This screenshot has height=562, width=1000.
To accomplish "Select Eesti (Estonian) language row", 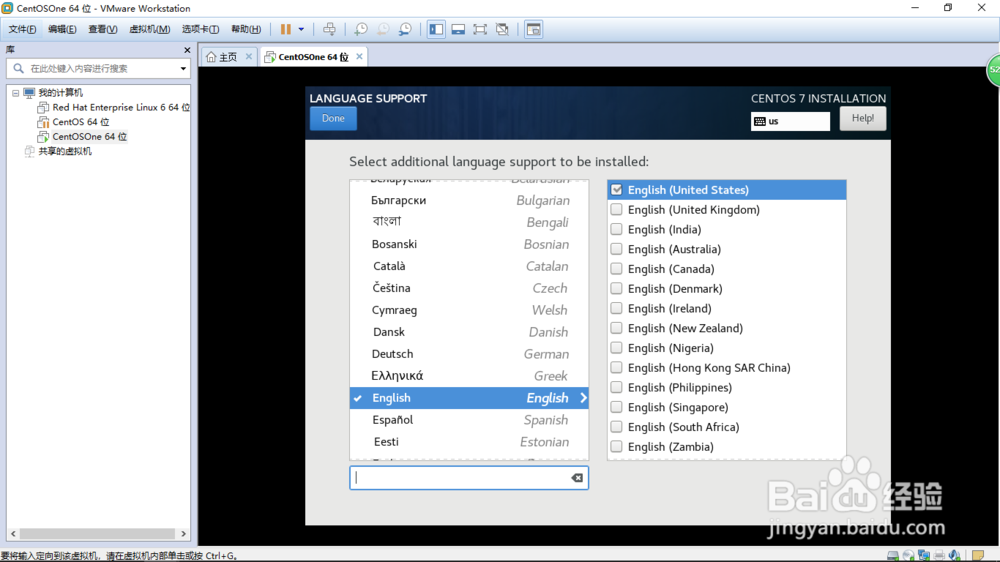I will coord(469,441).
